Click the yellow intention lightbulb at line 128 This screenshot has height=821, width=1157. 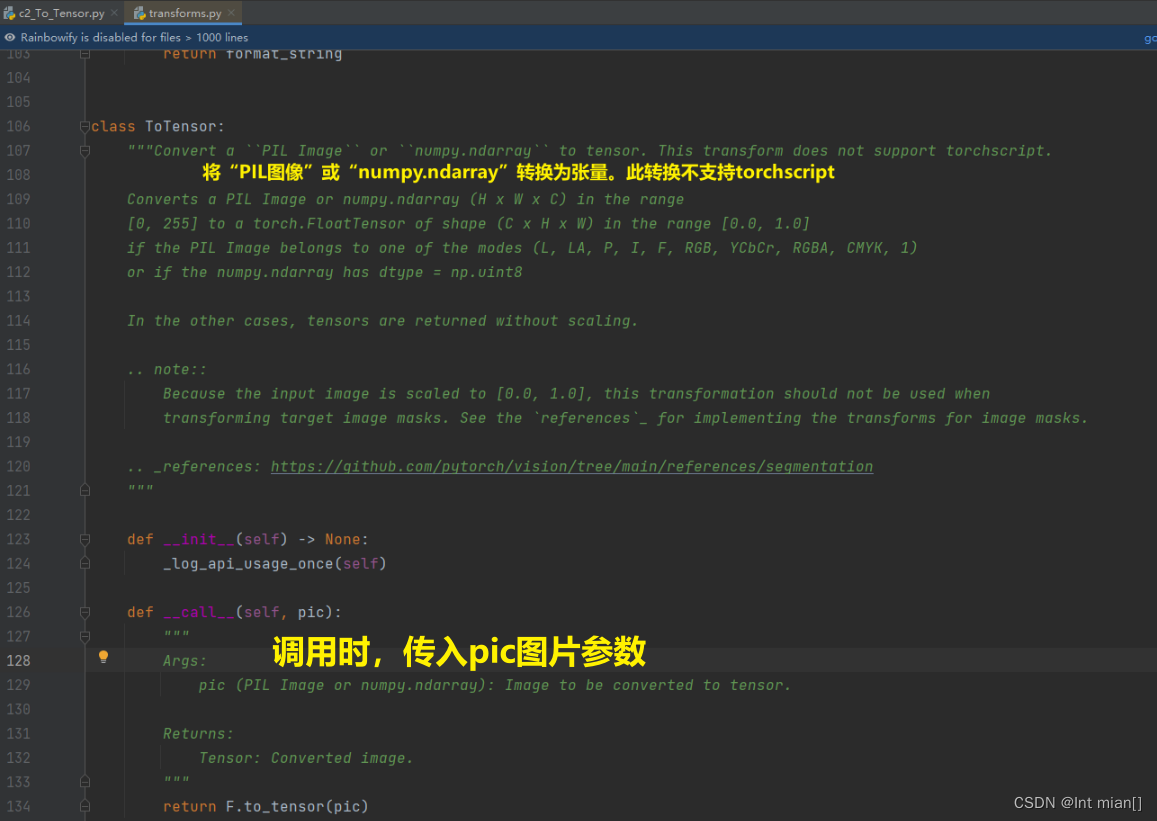[103, 657]
